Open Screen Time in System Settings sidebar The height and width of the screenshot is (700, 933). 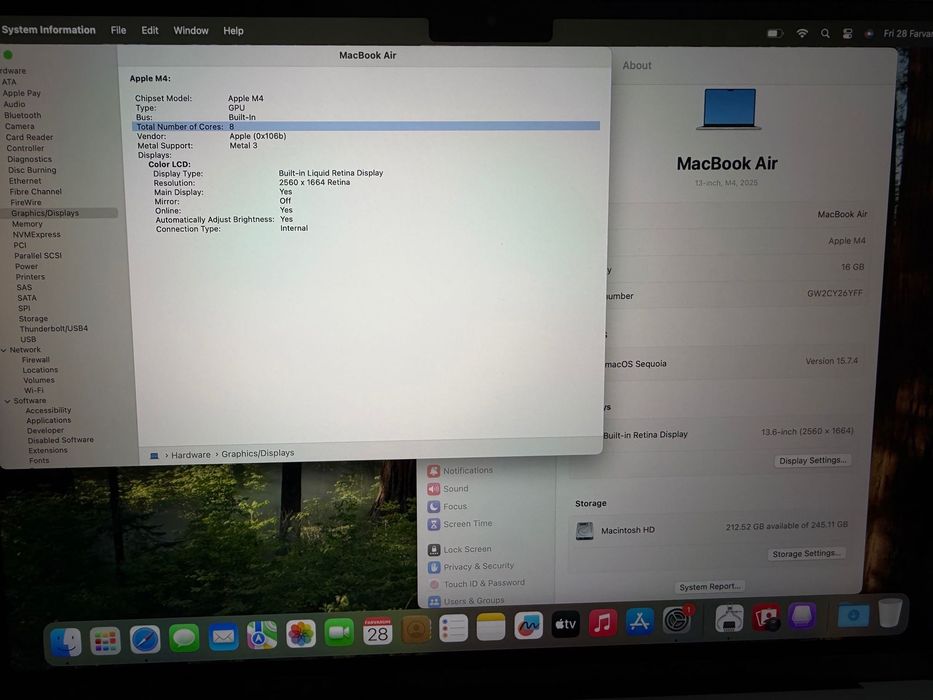tap(460, 524)
